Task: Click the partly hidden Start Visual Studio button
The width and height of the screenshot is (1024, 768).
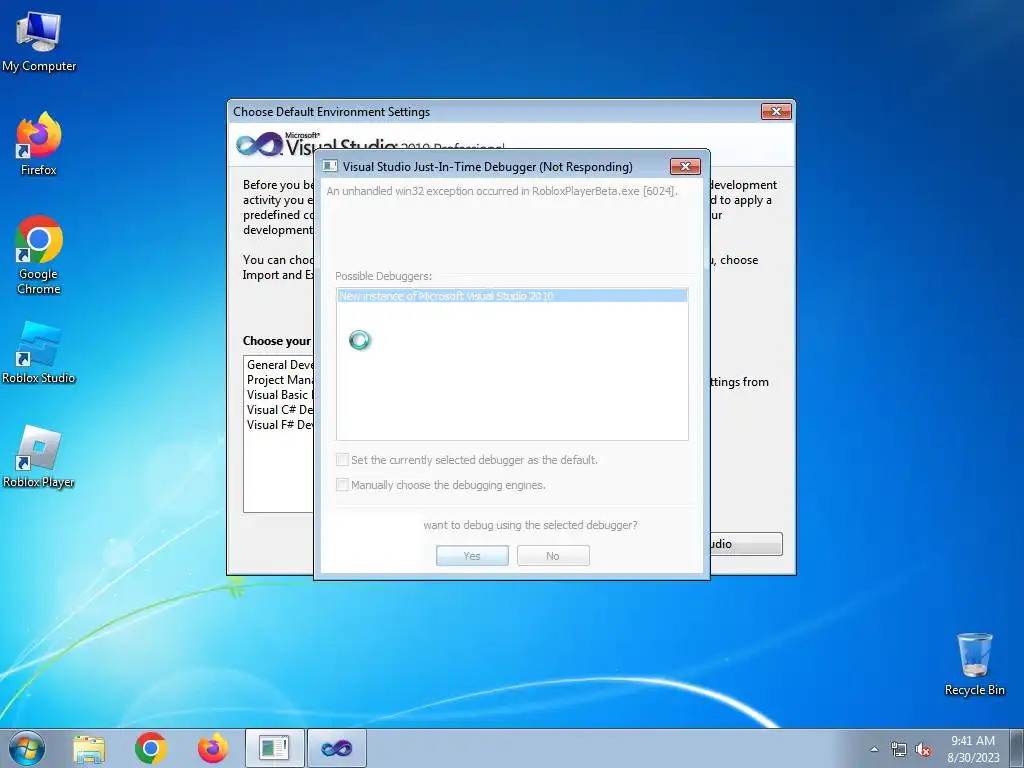Action: click(x=746, y=544)
